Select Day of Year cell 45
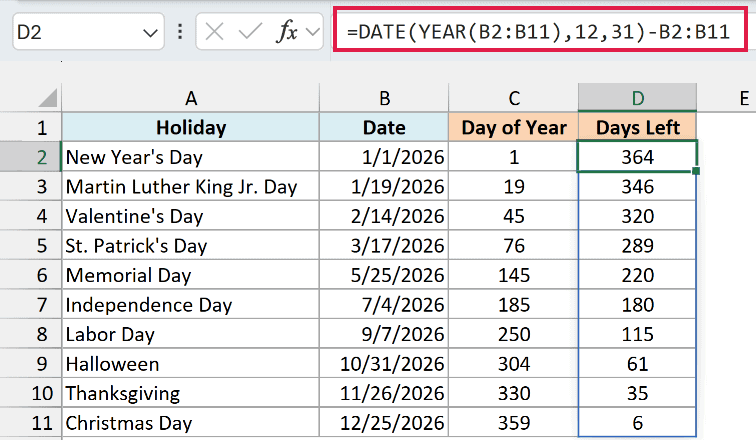This screenshot has height=440, width=756. 513,216
